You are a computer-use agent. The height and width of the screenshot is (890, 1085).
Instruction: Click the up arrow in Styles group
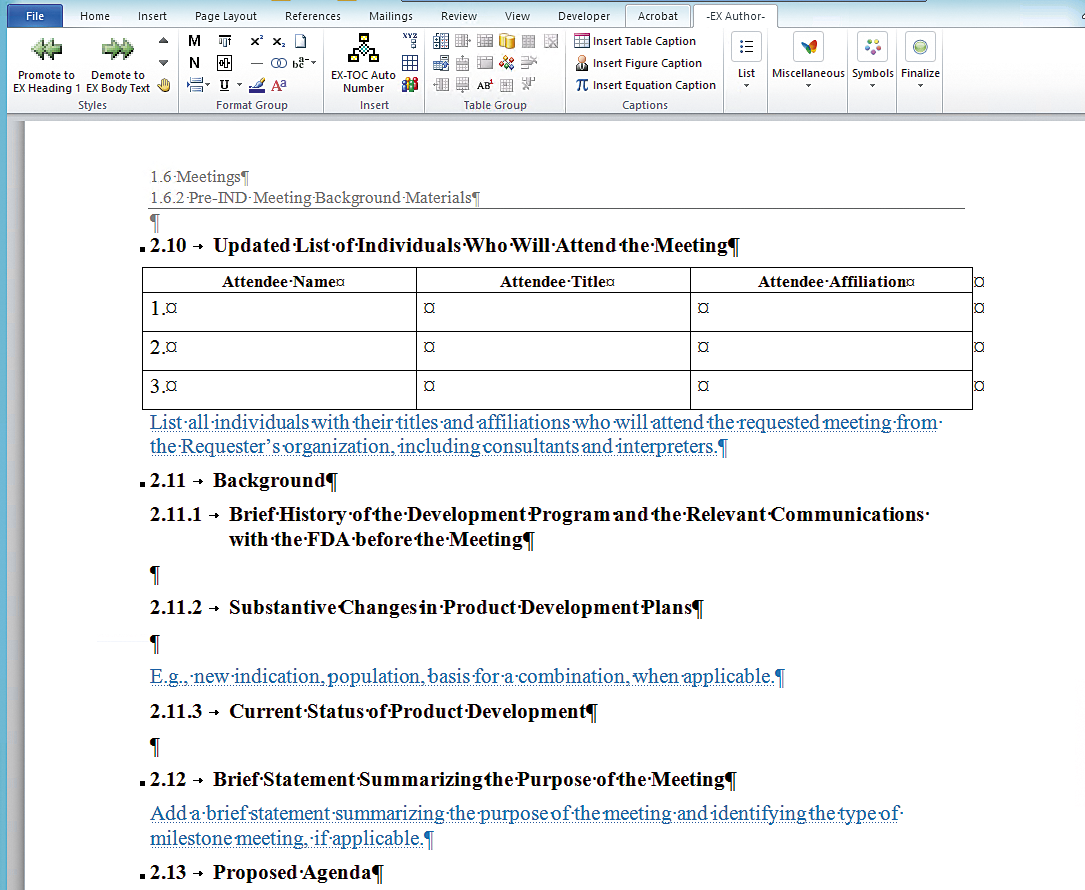coord(163,41)
